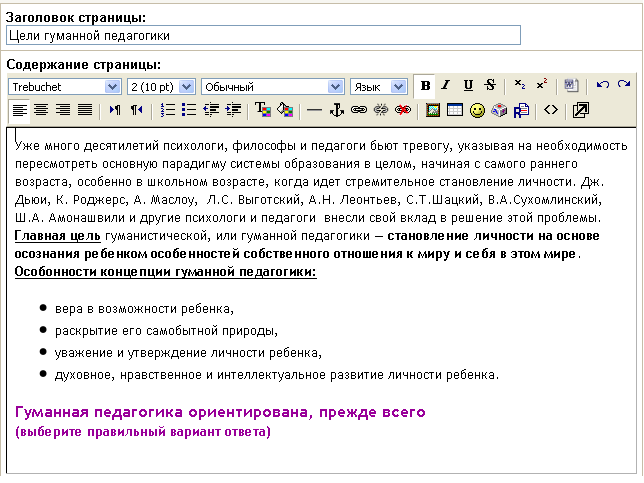Insert a numbered list
The width and height of the screenshot is (644, 483).
click(167, 110)
